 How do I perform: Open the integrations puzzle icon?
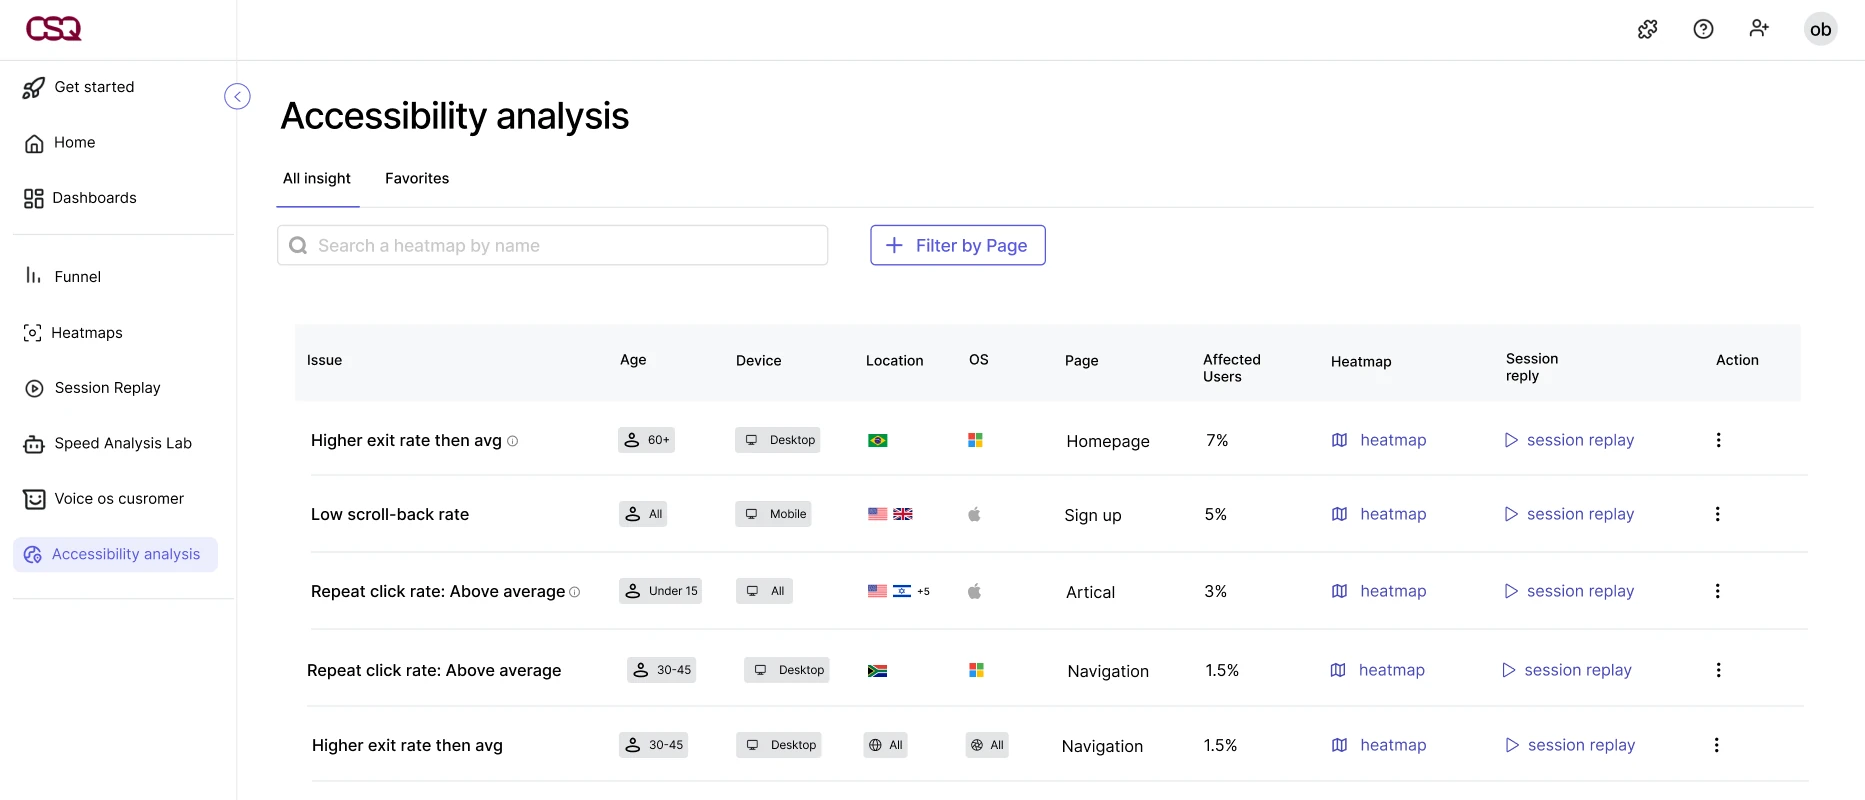(1648, 30)
